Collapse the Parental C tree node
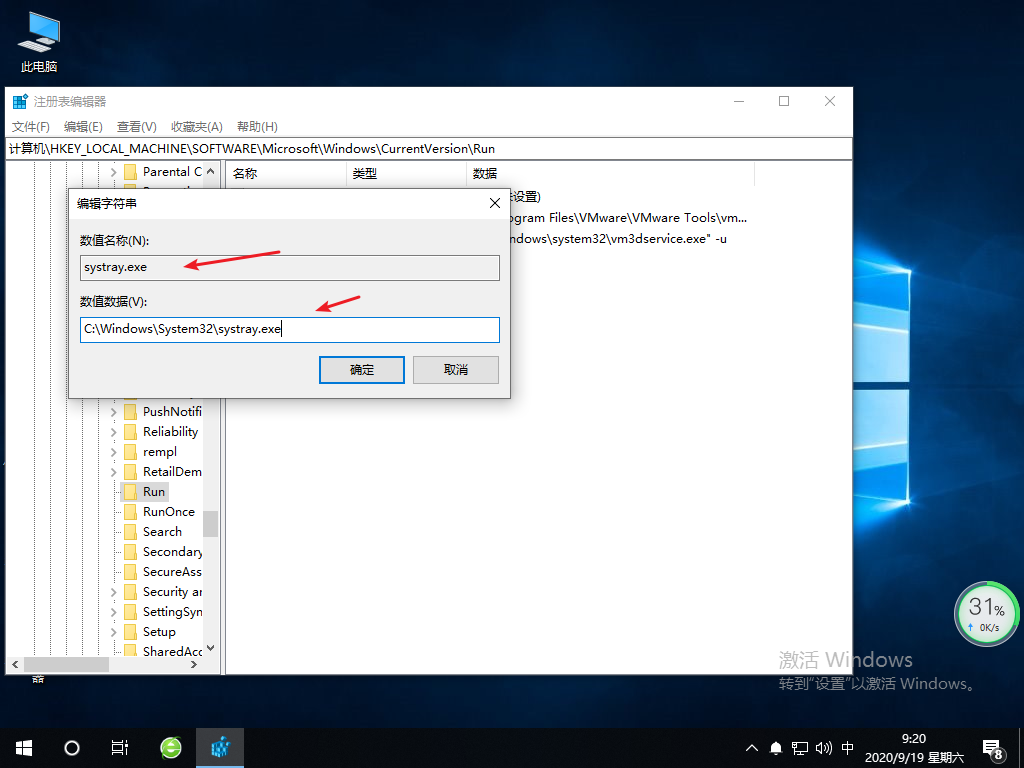1024x768 pixels. [113, 171]
